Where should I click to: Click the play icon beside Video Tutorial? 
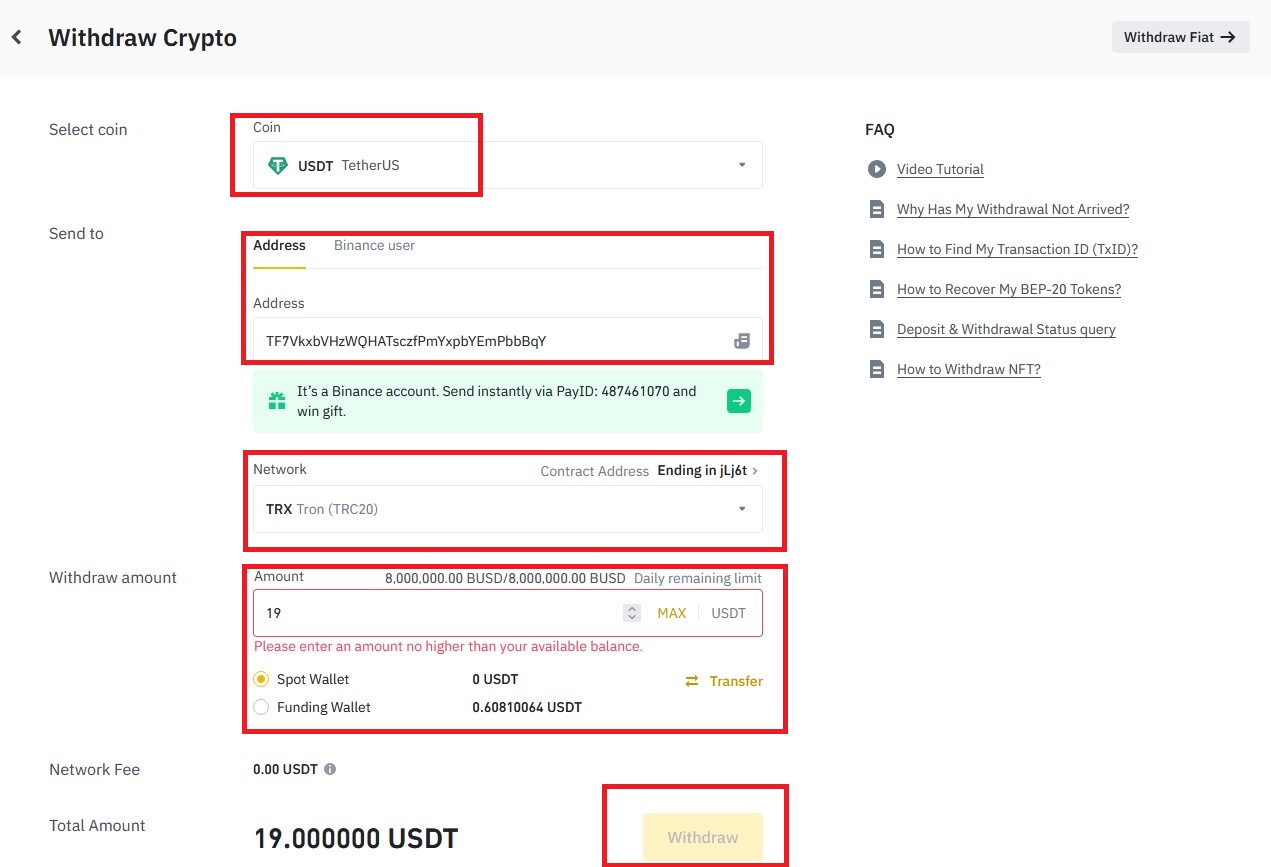tap(877, 169)
